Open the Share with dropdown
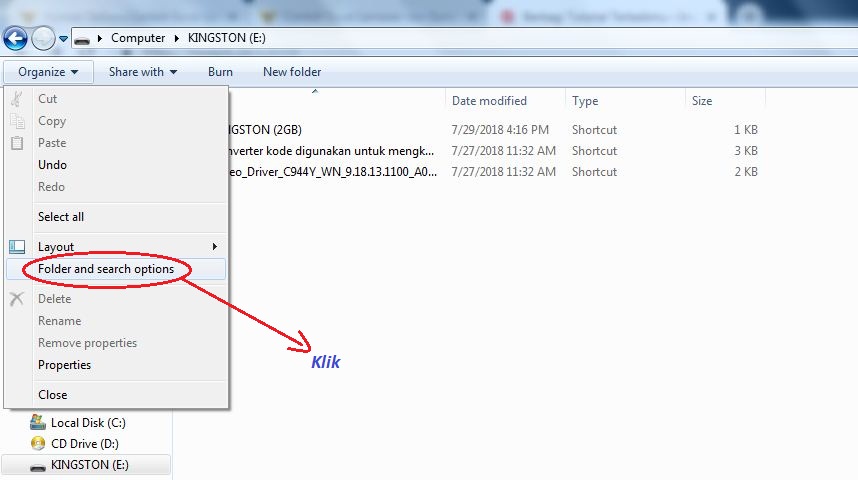This screenshot has height=480, width=858. pos(143,72)
